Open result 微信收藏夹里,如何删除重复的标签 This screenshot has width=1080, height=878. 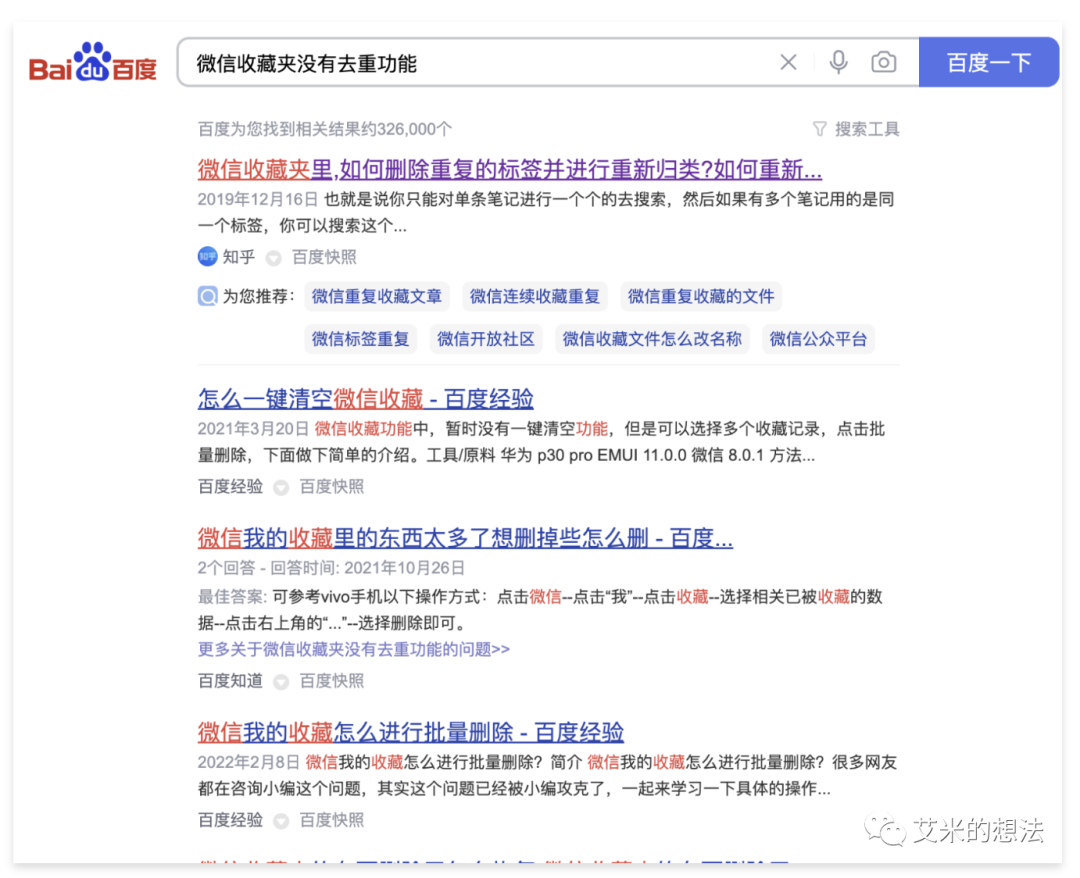tap(509, 169)
